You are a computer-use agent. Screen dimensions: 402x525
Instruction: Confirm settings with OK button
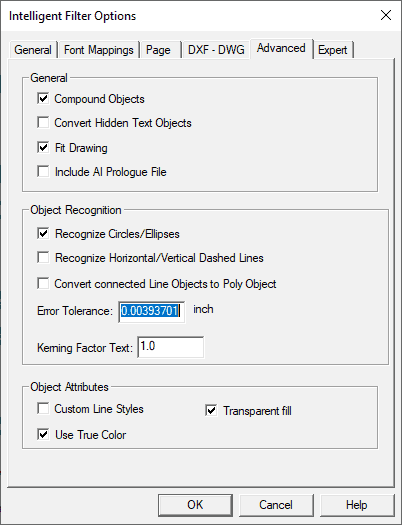pyautogui.click(x=195, y=505)
